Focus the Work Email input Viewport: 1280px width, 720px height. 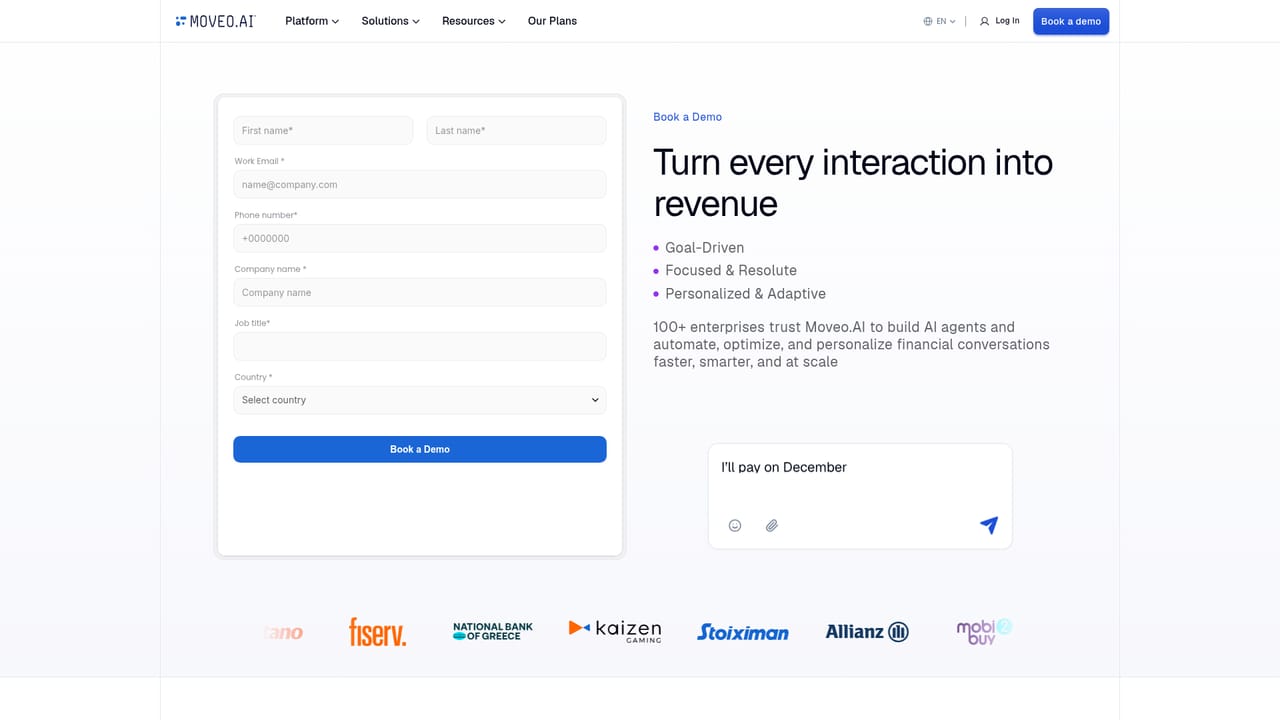coord(420,184)
